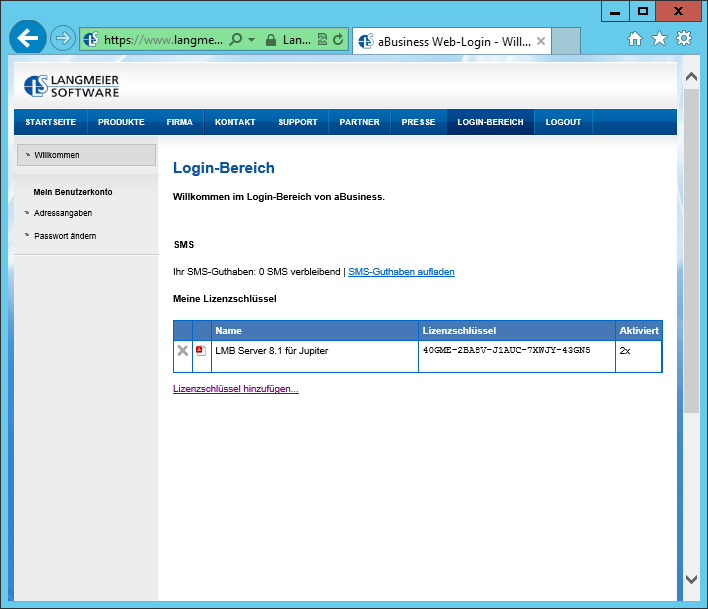708x609 pixels.
Task: Open the Tools gear icon
Action: click(x=684, y=38)
